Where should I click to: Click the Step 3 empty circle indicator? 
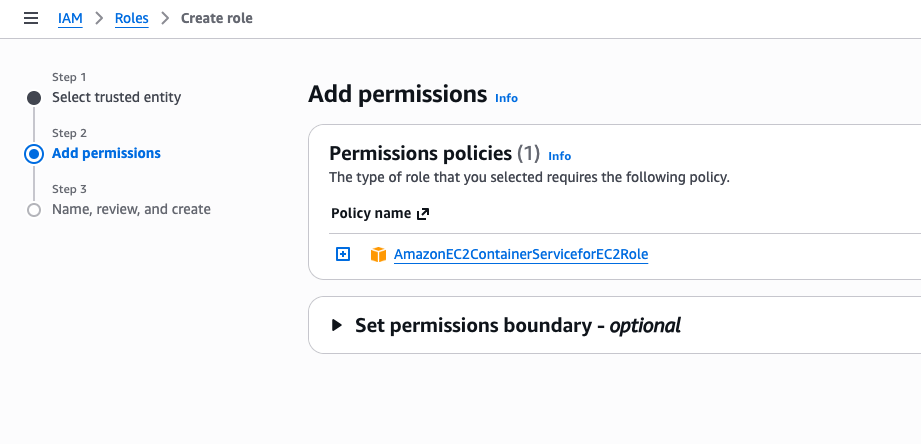(34, 210)
